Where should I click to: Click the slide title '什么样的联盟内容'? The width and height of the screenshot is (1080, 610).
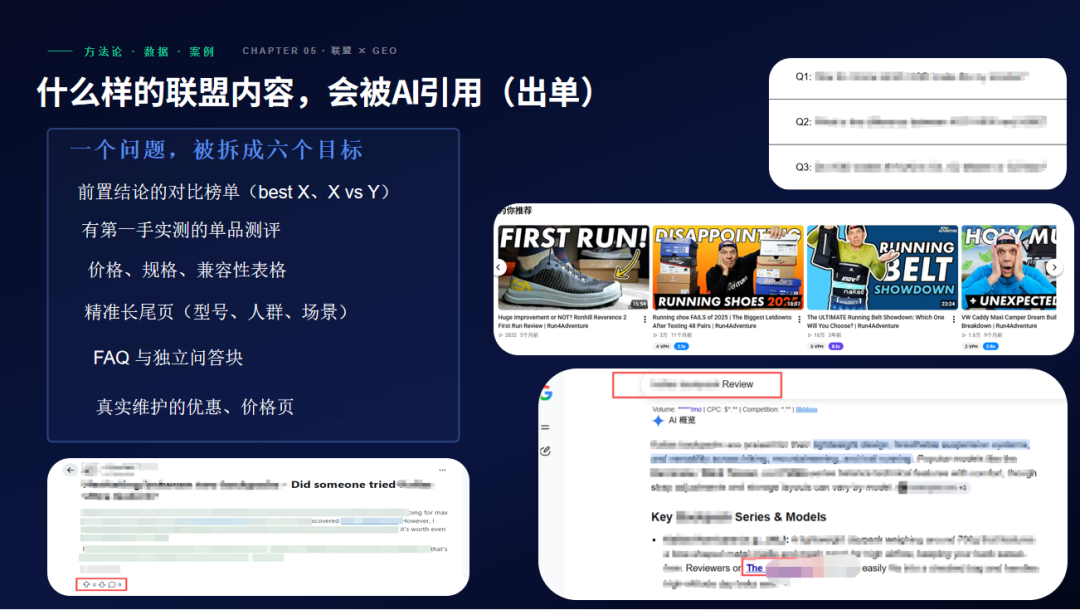167,92
